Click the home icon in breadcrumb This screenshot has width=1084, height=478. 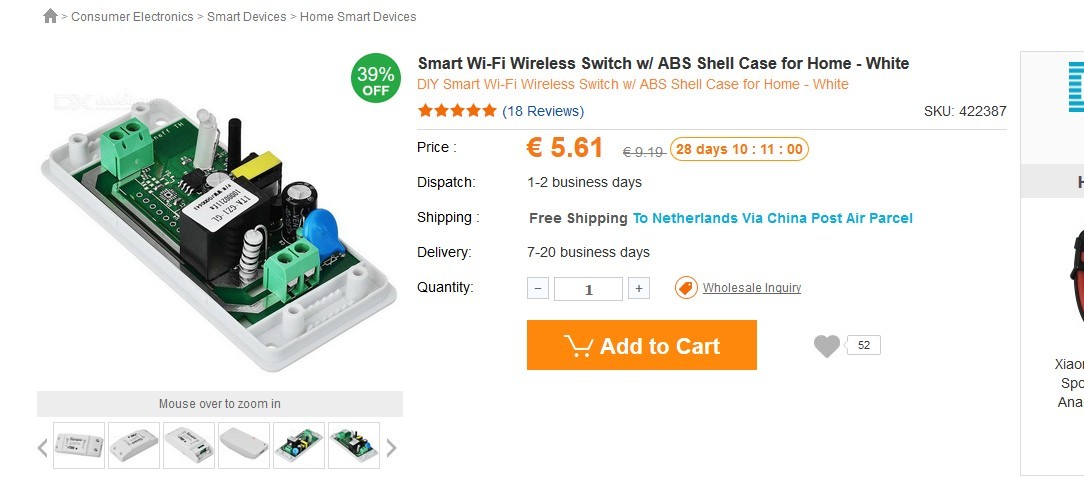pyautogui.click(x=50, y=16)
